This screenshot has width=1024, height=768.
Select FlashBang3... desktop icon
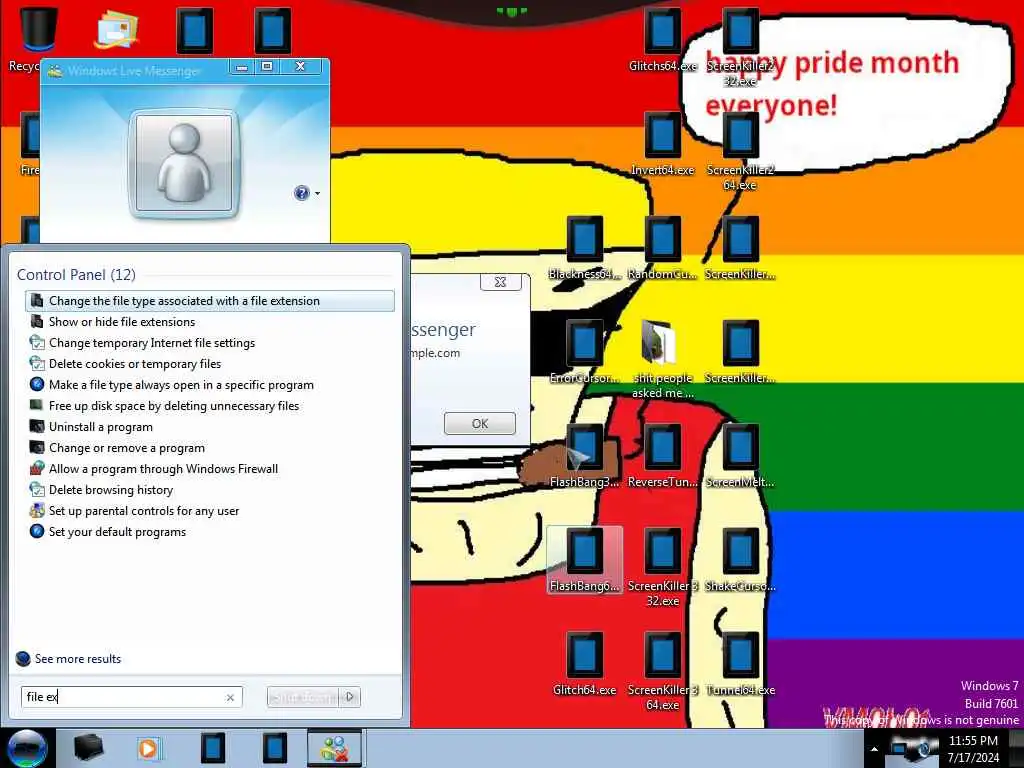tap(584, 455)
